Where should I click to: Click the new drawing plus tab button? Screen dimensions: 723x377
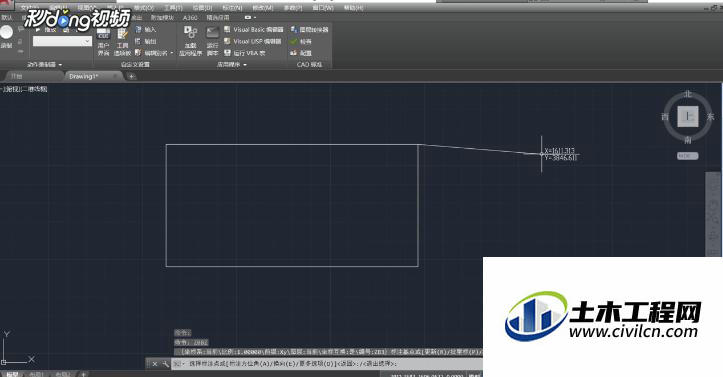pyautogui.click(x=131, y=77)
